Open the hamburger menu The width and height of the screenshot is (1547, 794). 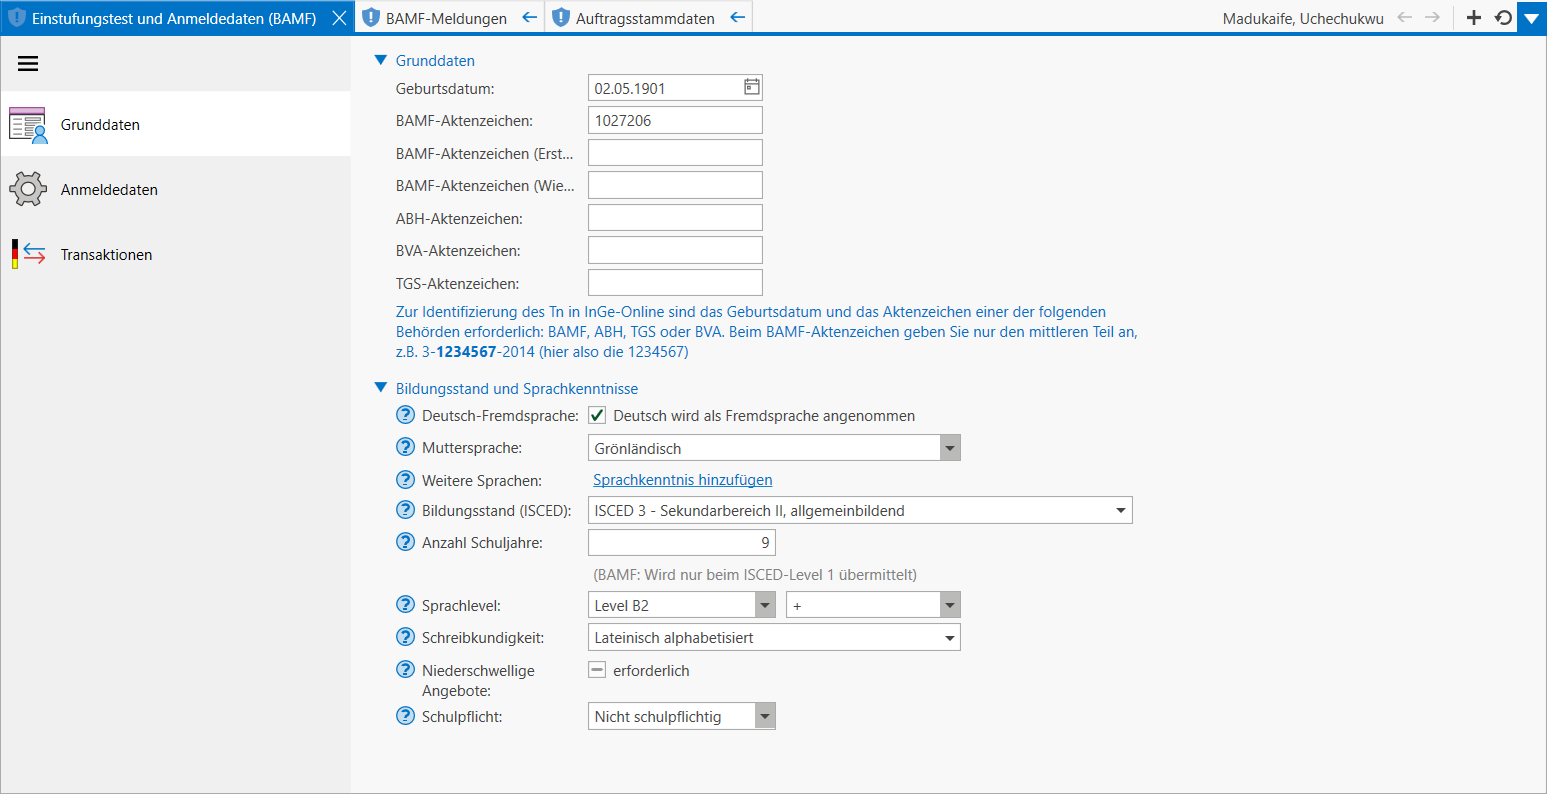coord(28,64)
